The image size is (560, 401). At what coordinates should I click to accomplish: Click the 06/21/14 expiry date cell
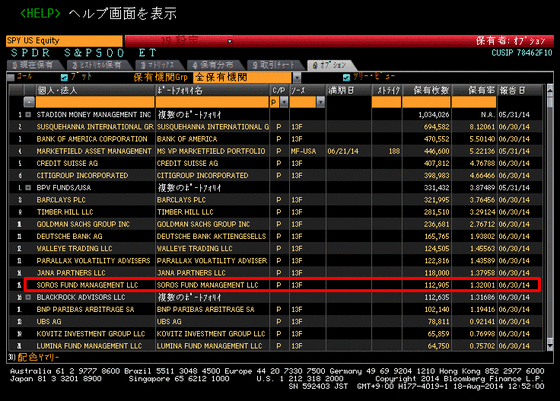pyautogui.click(x=343, y=151)
